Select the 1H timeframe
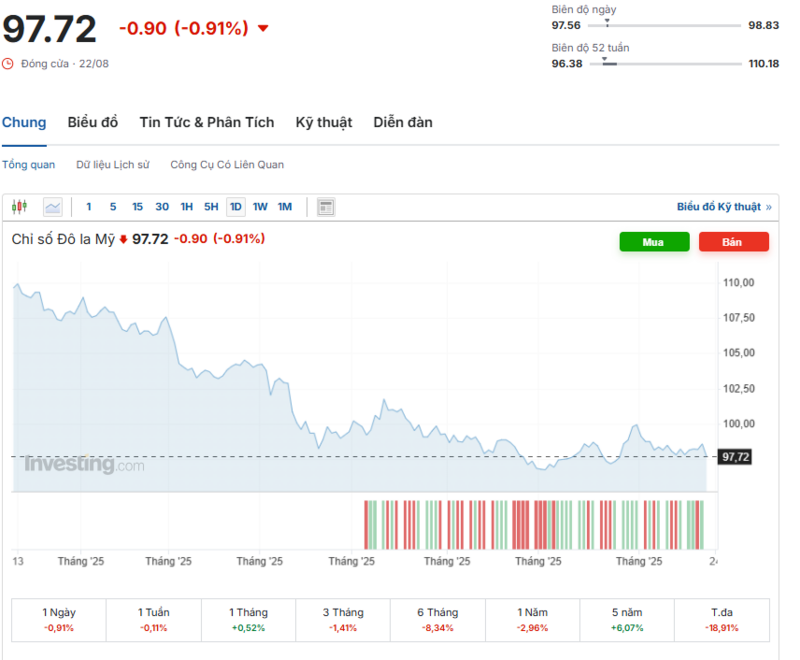800x660 pixels. 185,206
